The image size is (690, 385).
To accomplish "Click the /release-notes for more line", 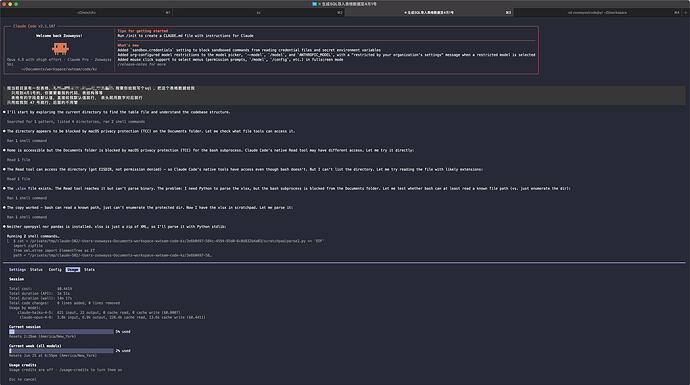I will [x=142, y=64].
